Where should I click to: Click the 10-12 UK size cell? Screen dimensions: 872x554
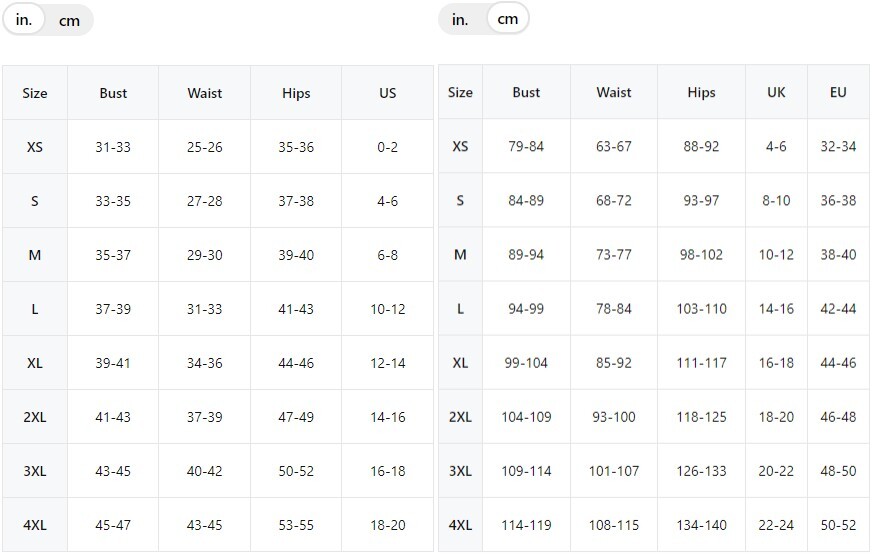click(x=776, y=254)
